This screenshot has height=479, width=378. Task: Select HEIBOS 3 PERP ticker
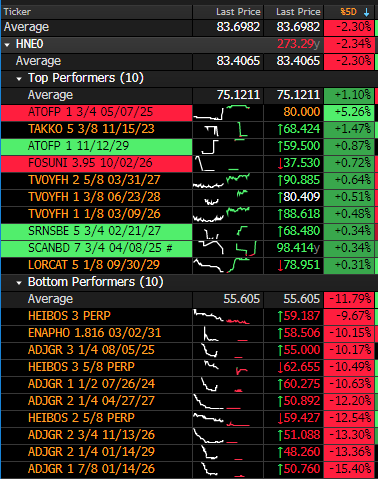tap(69, 316)
